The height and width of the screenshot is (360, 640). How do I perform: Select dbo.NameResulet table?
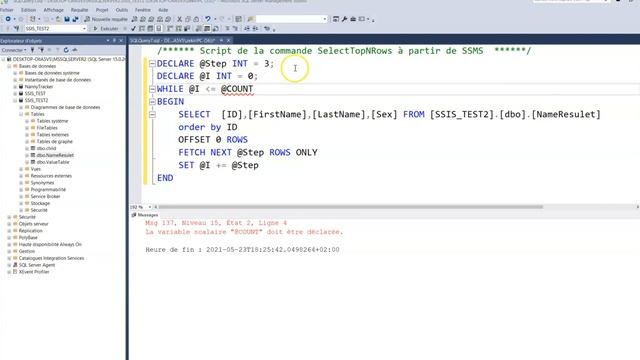[55, 155]
